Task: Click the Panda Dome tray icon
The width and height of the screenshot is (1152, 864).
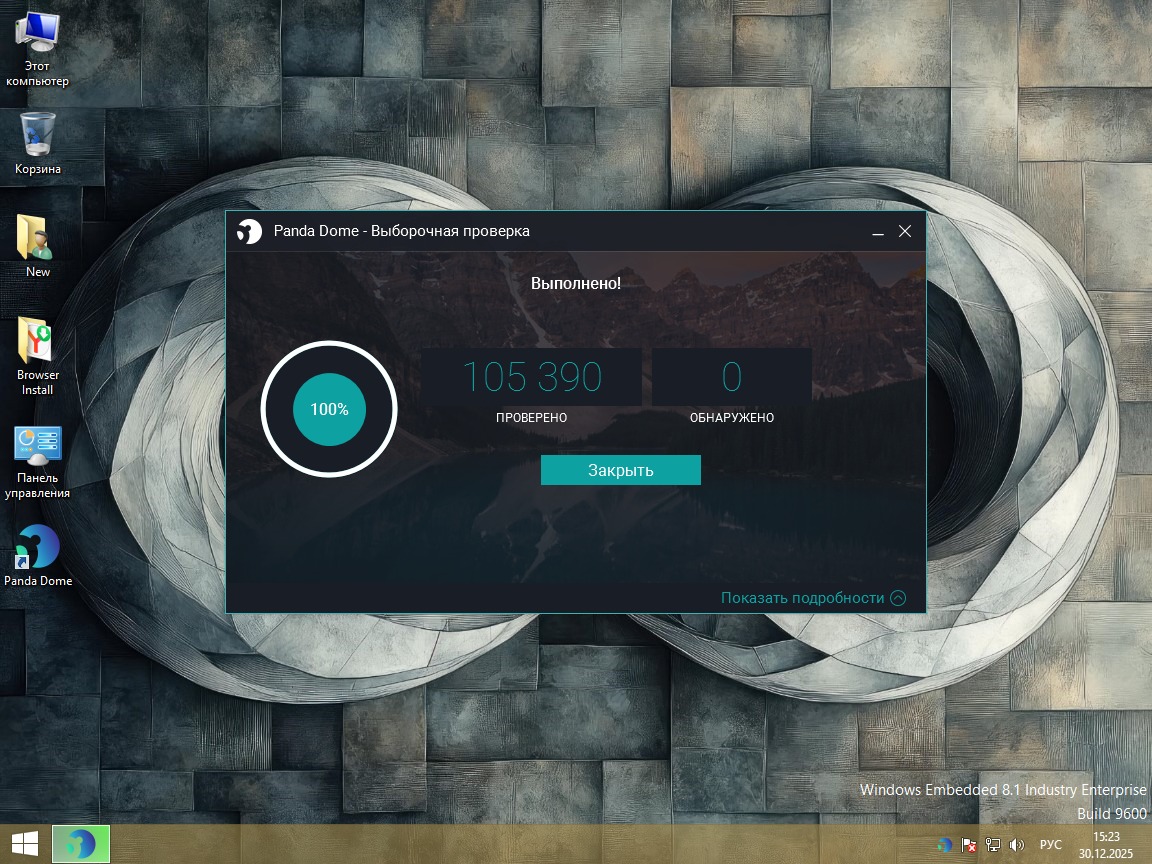Action: coord(944,845)
